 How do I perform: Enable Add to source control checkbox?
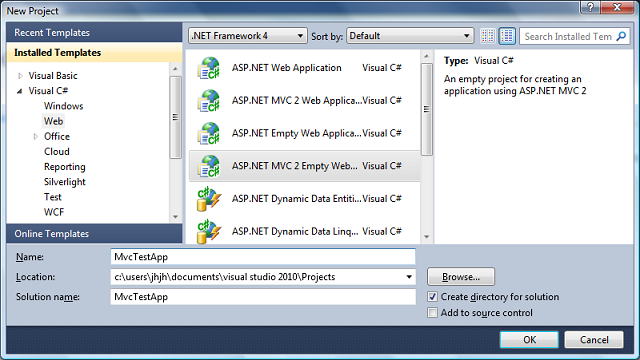click(x=432, y=313)
